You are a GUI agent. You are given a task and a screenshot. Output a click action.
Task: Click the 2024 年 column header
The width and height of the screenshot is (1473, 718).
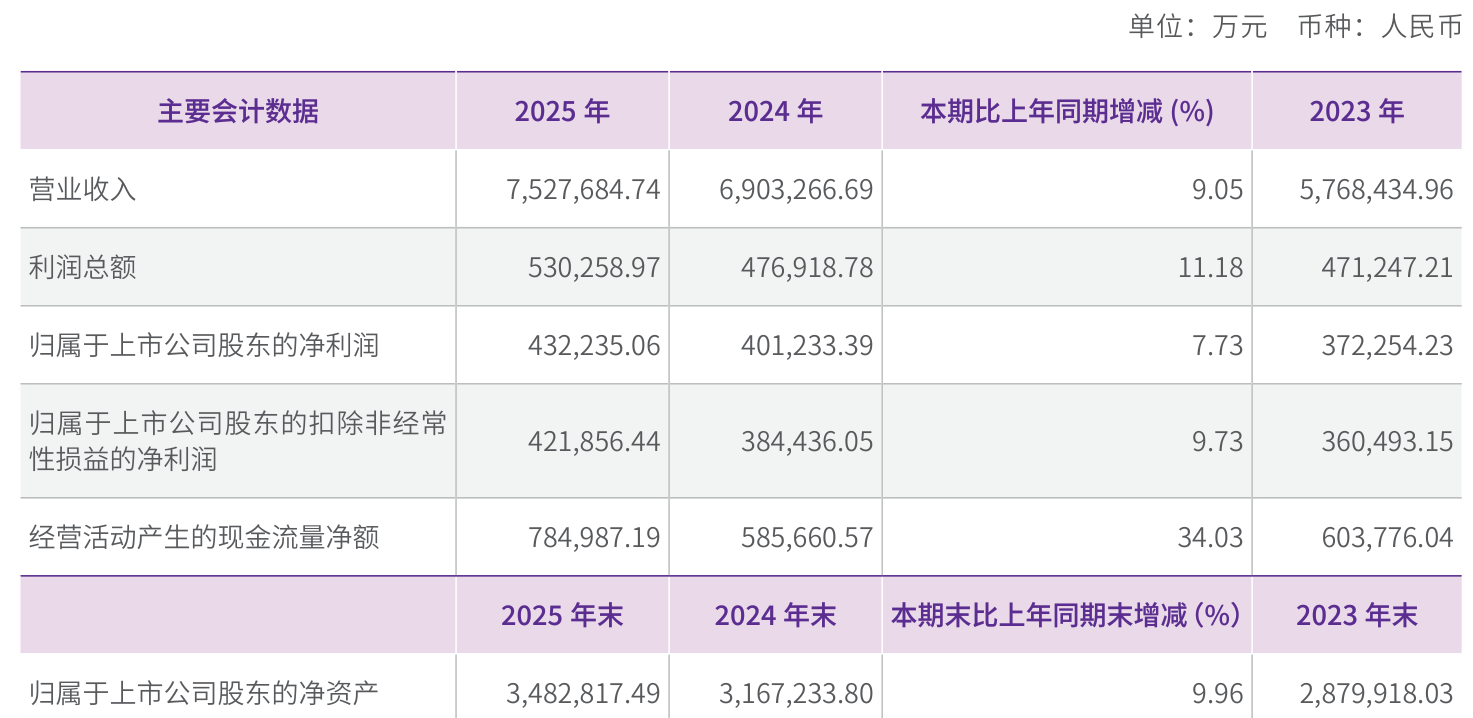775,111
